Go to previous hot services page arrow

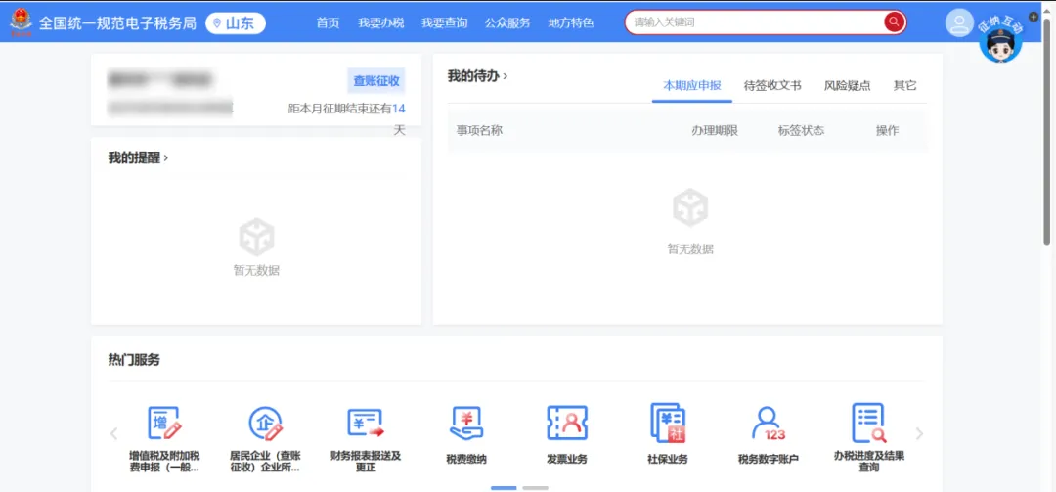tap(113, 433)
